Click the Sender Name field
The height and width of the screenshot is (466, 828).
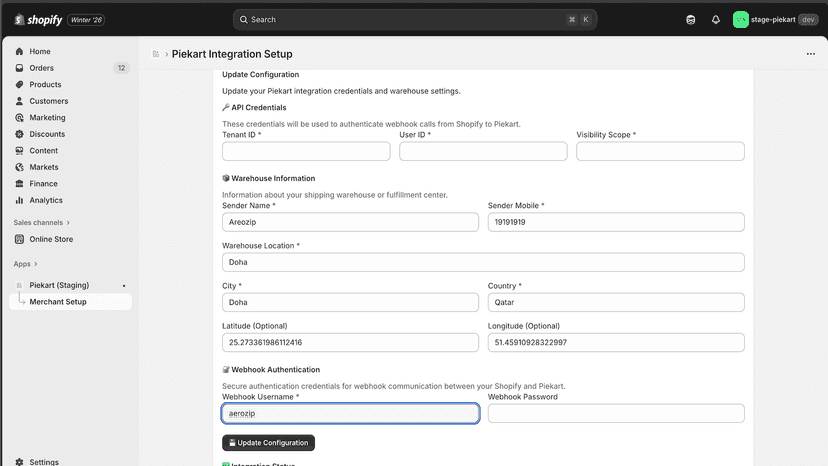pos(350,222)
